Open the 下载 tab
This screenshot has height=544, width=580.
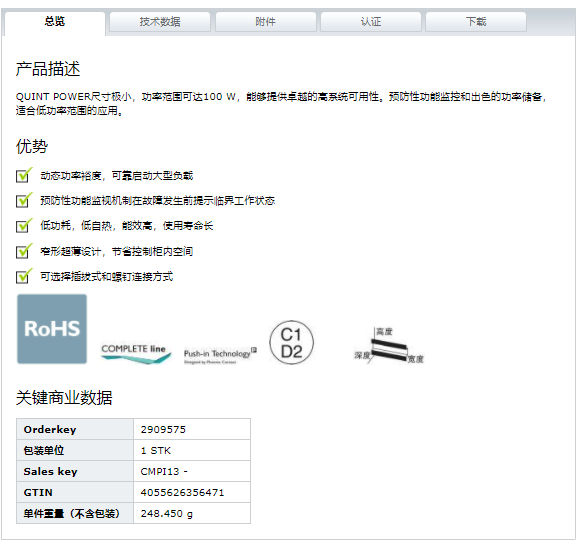pos(476,22)
